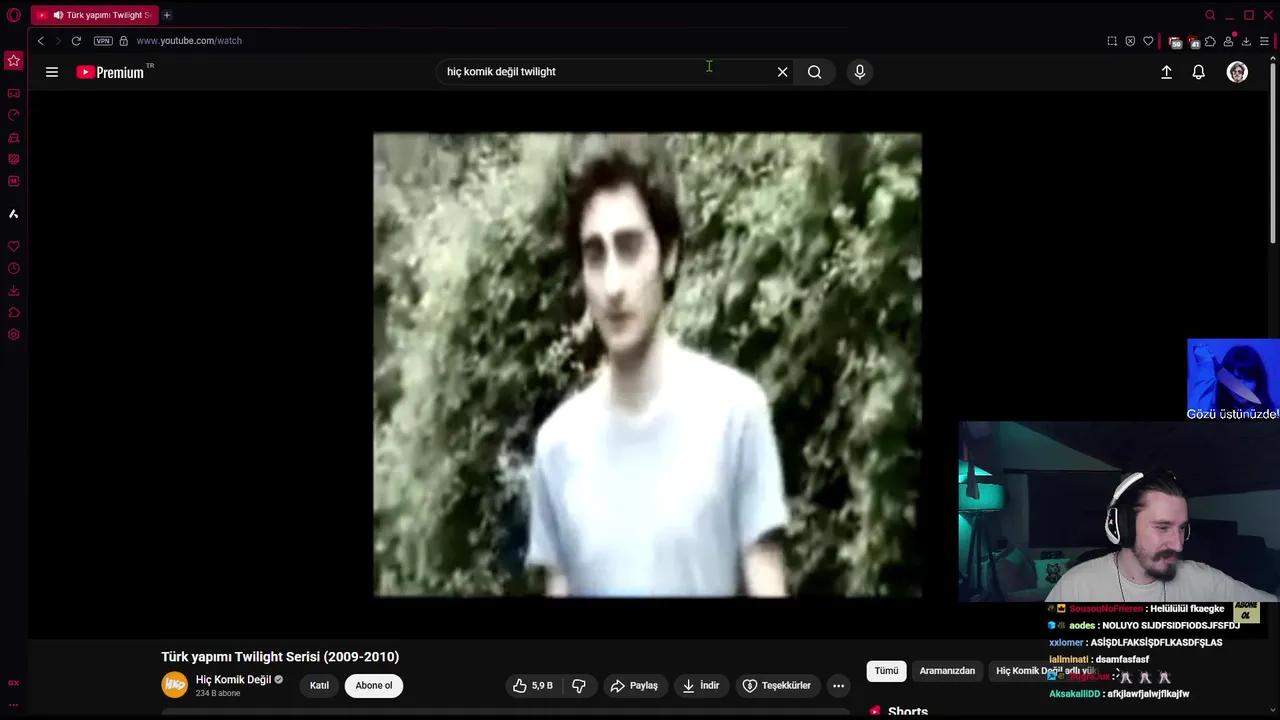
Task: Open downloads arrow icon in toolbar
Action: 1246,41
